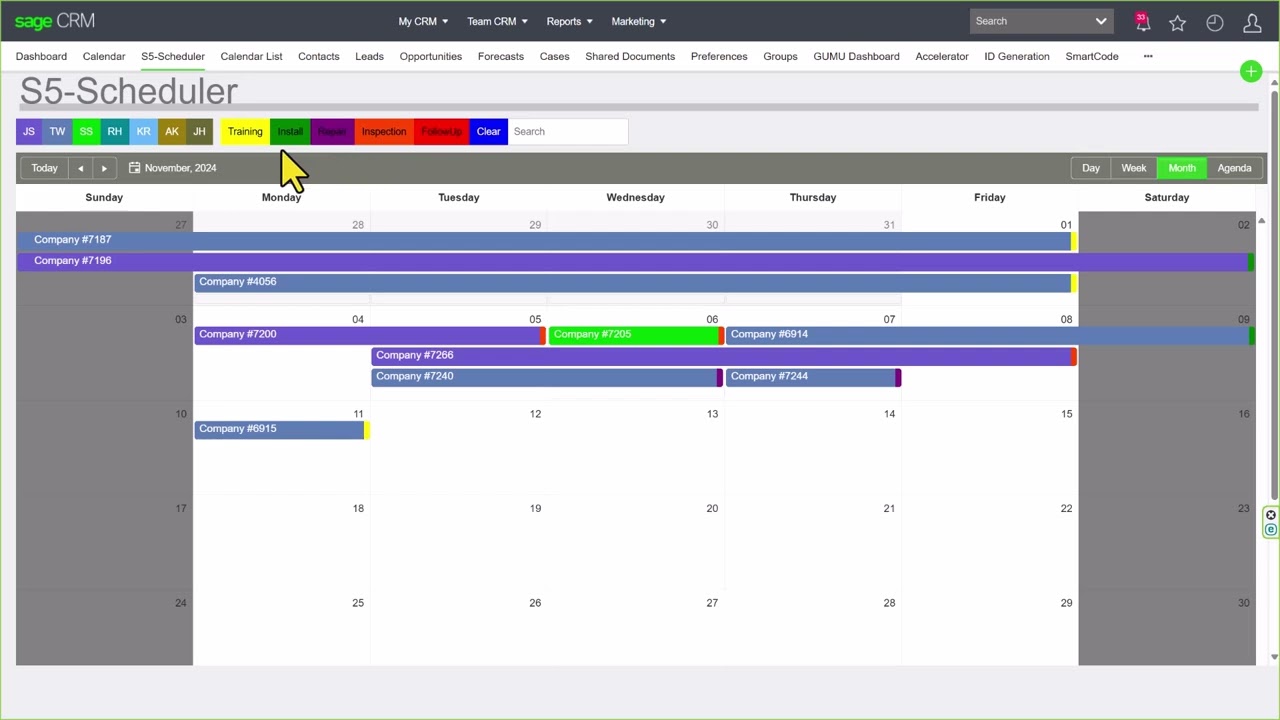The height and width of the screenshot is (720, 1280).
Task: Open the Dashboard tab
Action: point(41,56)
